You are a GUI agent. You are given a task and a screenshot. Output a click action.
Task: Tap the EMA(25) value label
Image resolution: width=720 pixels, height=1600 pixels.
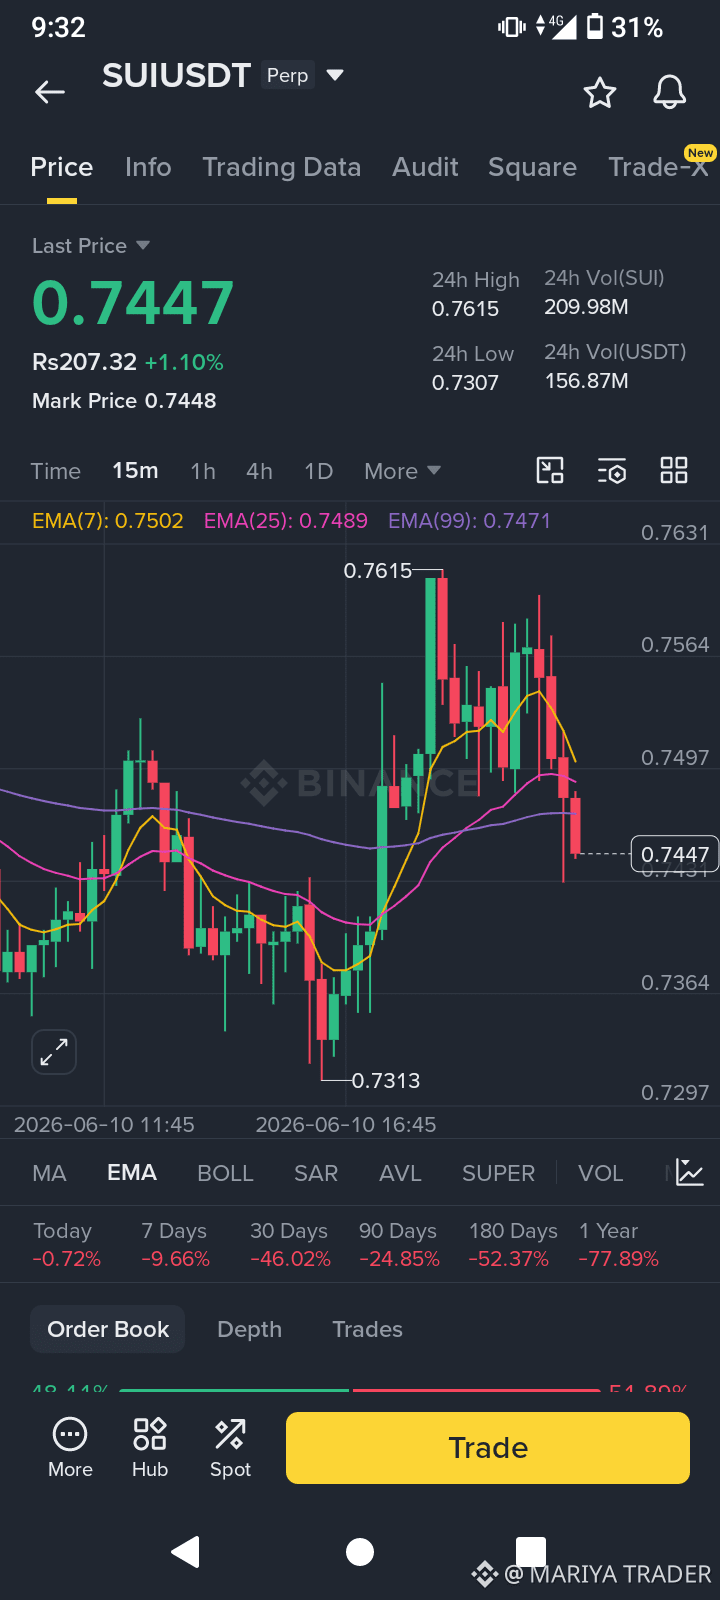tap(286, 521)
